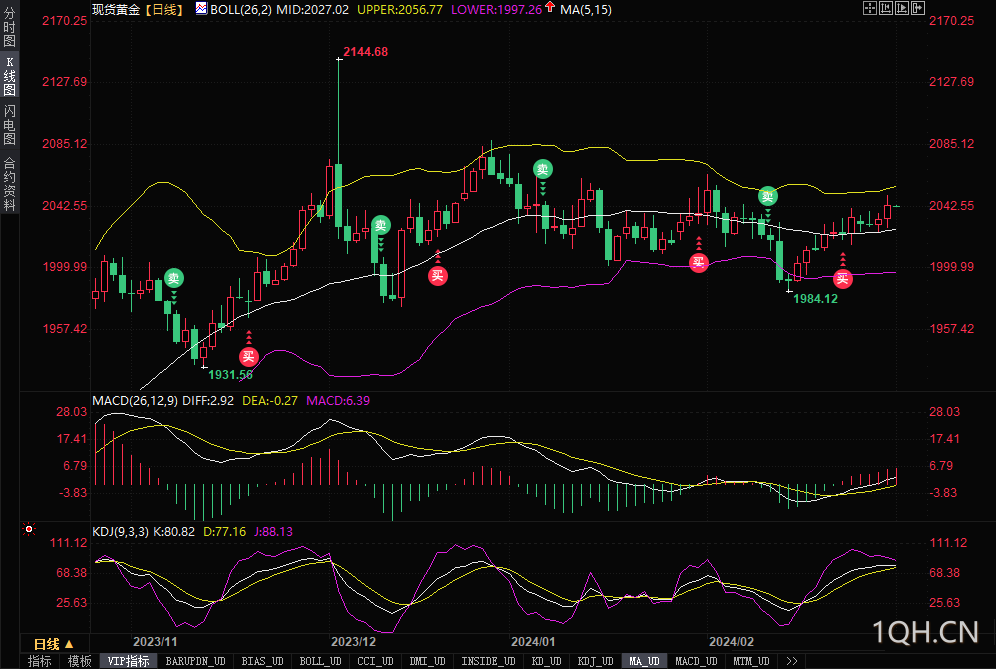The height and width of the screenshot is (669, 996).
Task: Click the 2023/12 date label on time axis
Action: click(353, 642)
